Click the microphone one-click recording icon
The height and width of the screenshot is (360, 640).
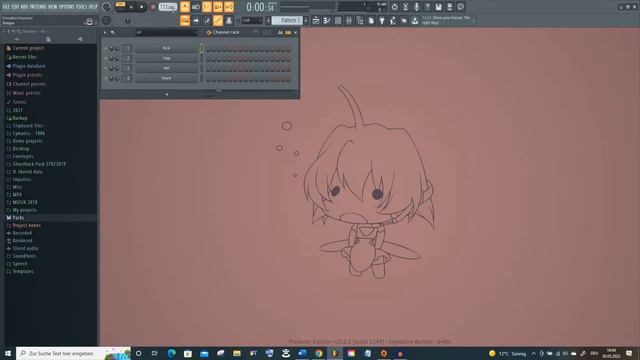coord(416,7)
